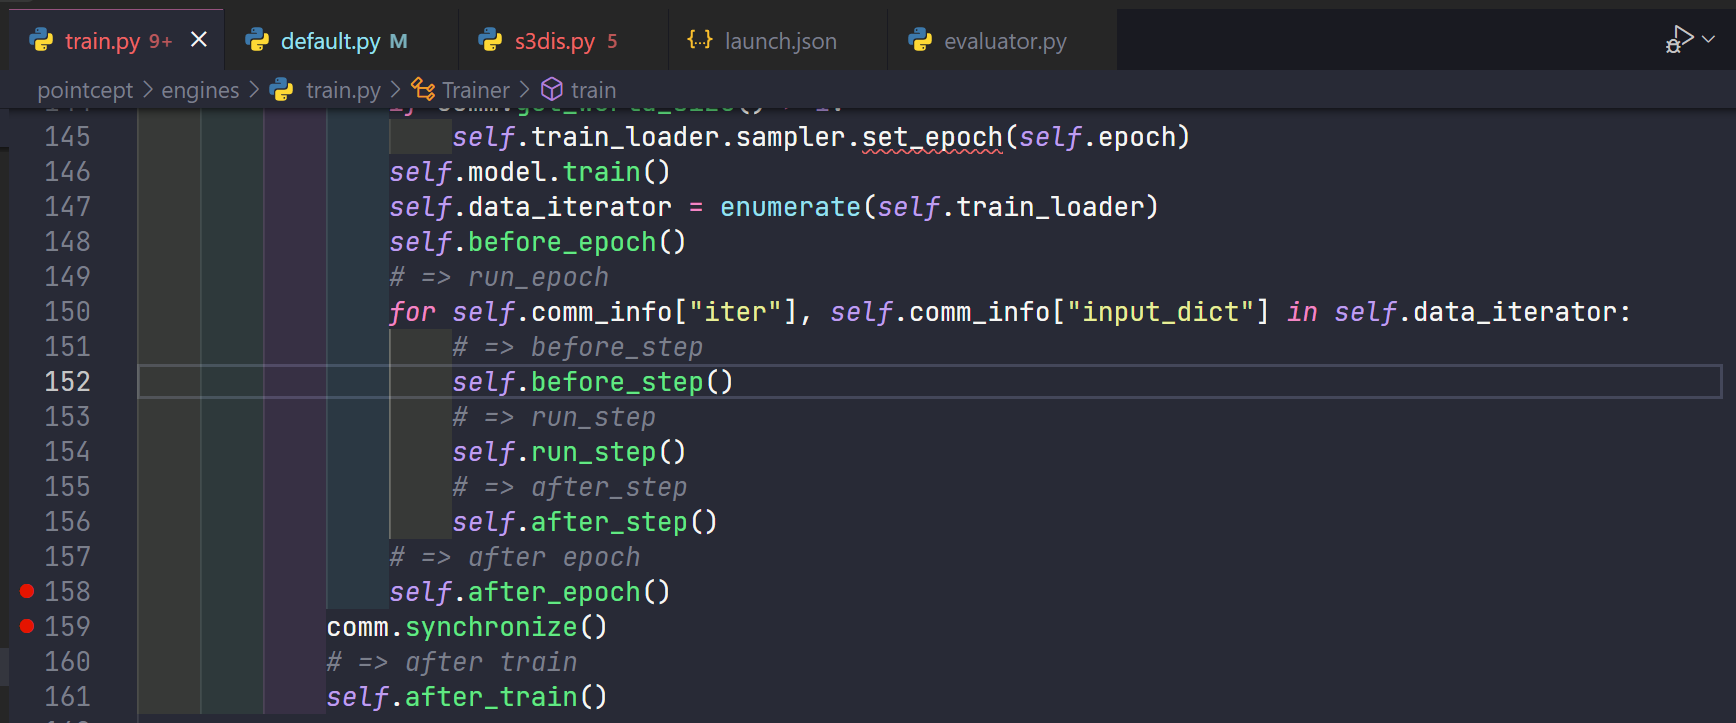The width and height of the screenshot is (1736, 723).
Task: Click line number 152 in the gutter
Action: [67, 382]
